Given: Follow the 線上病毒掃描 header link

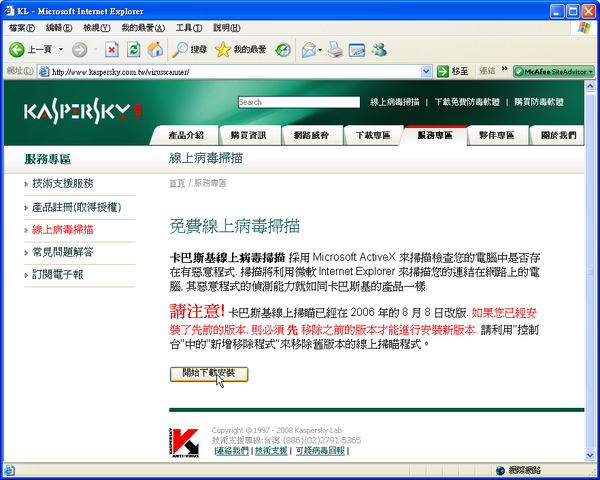Looking at the screenshot, I should [x=395, y=102].
